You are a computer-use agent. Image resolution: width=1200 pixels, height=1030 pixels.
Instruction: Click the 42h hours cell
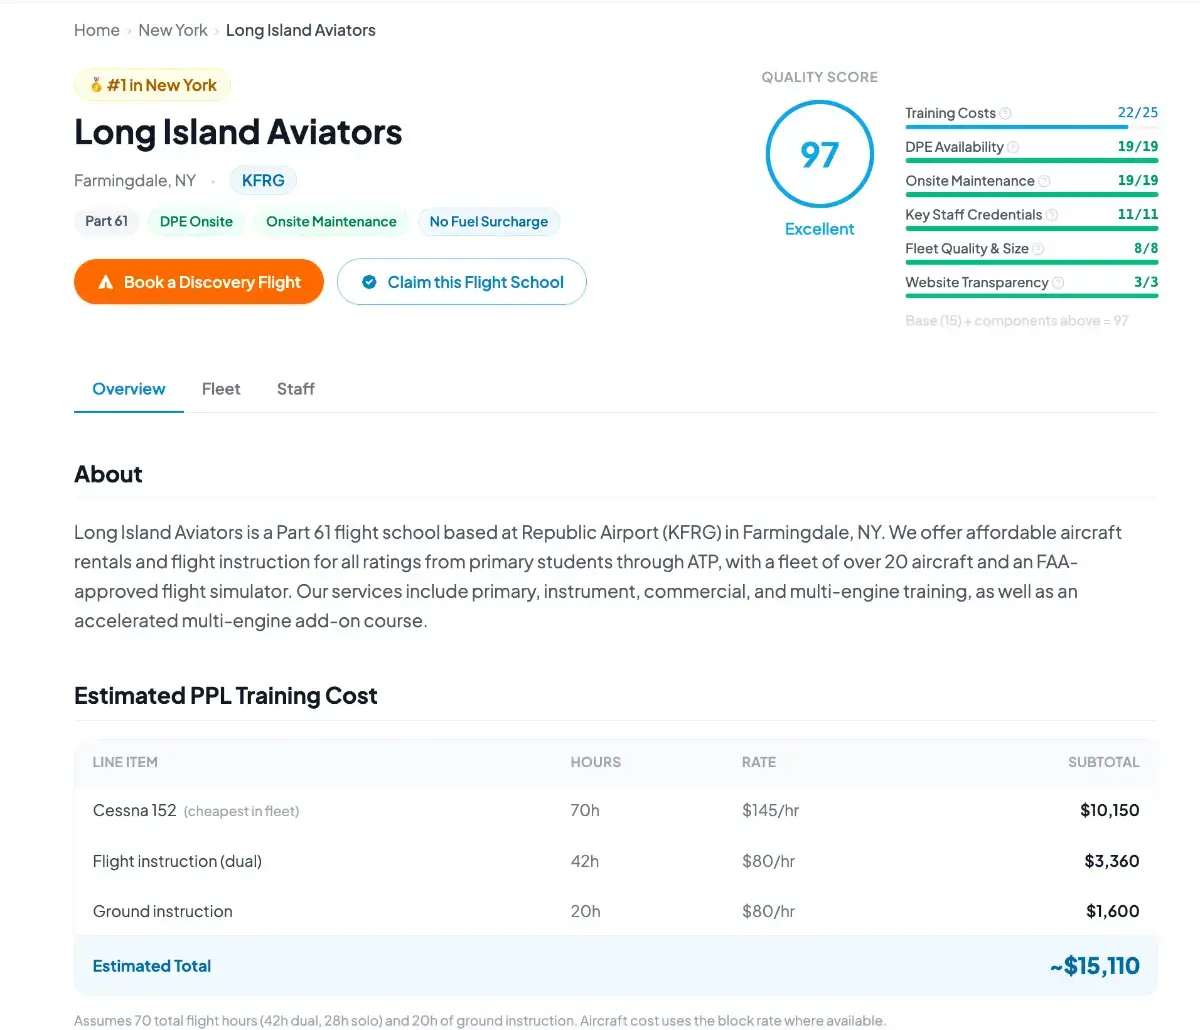(585, 861)
